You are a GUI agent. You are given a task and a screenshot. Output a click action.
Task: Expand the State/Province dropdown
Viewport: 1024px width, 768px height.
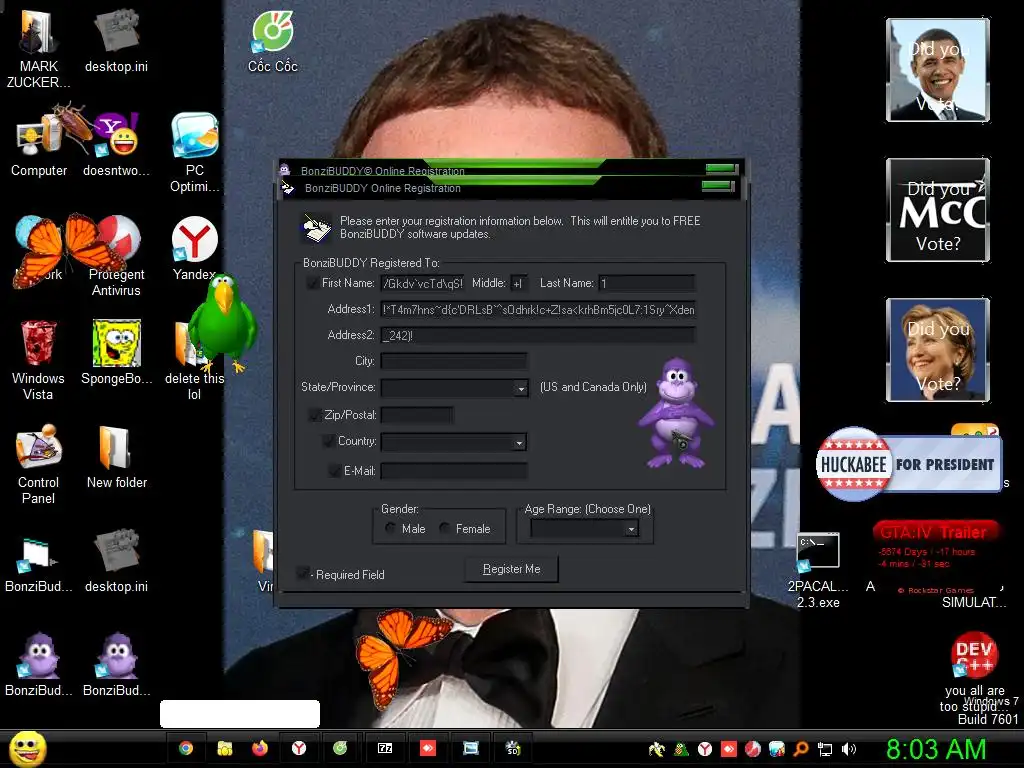point(520,389)
